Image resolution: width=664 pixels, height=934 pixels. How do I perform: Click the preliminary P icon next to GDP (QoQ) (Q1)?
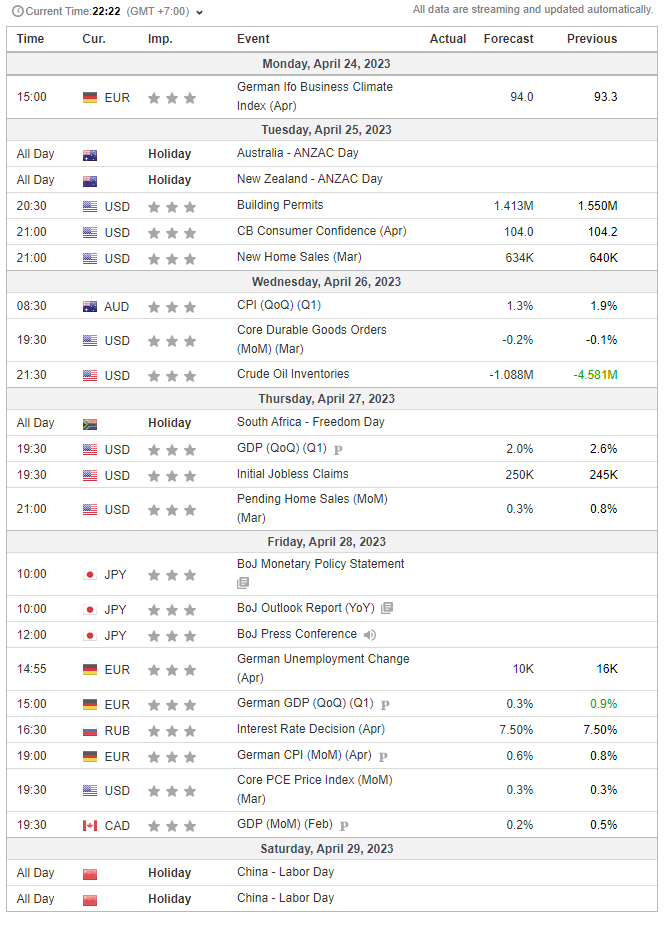pyautogui.click(x=338, y=450)
